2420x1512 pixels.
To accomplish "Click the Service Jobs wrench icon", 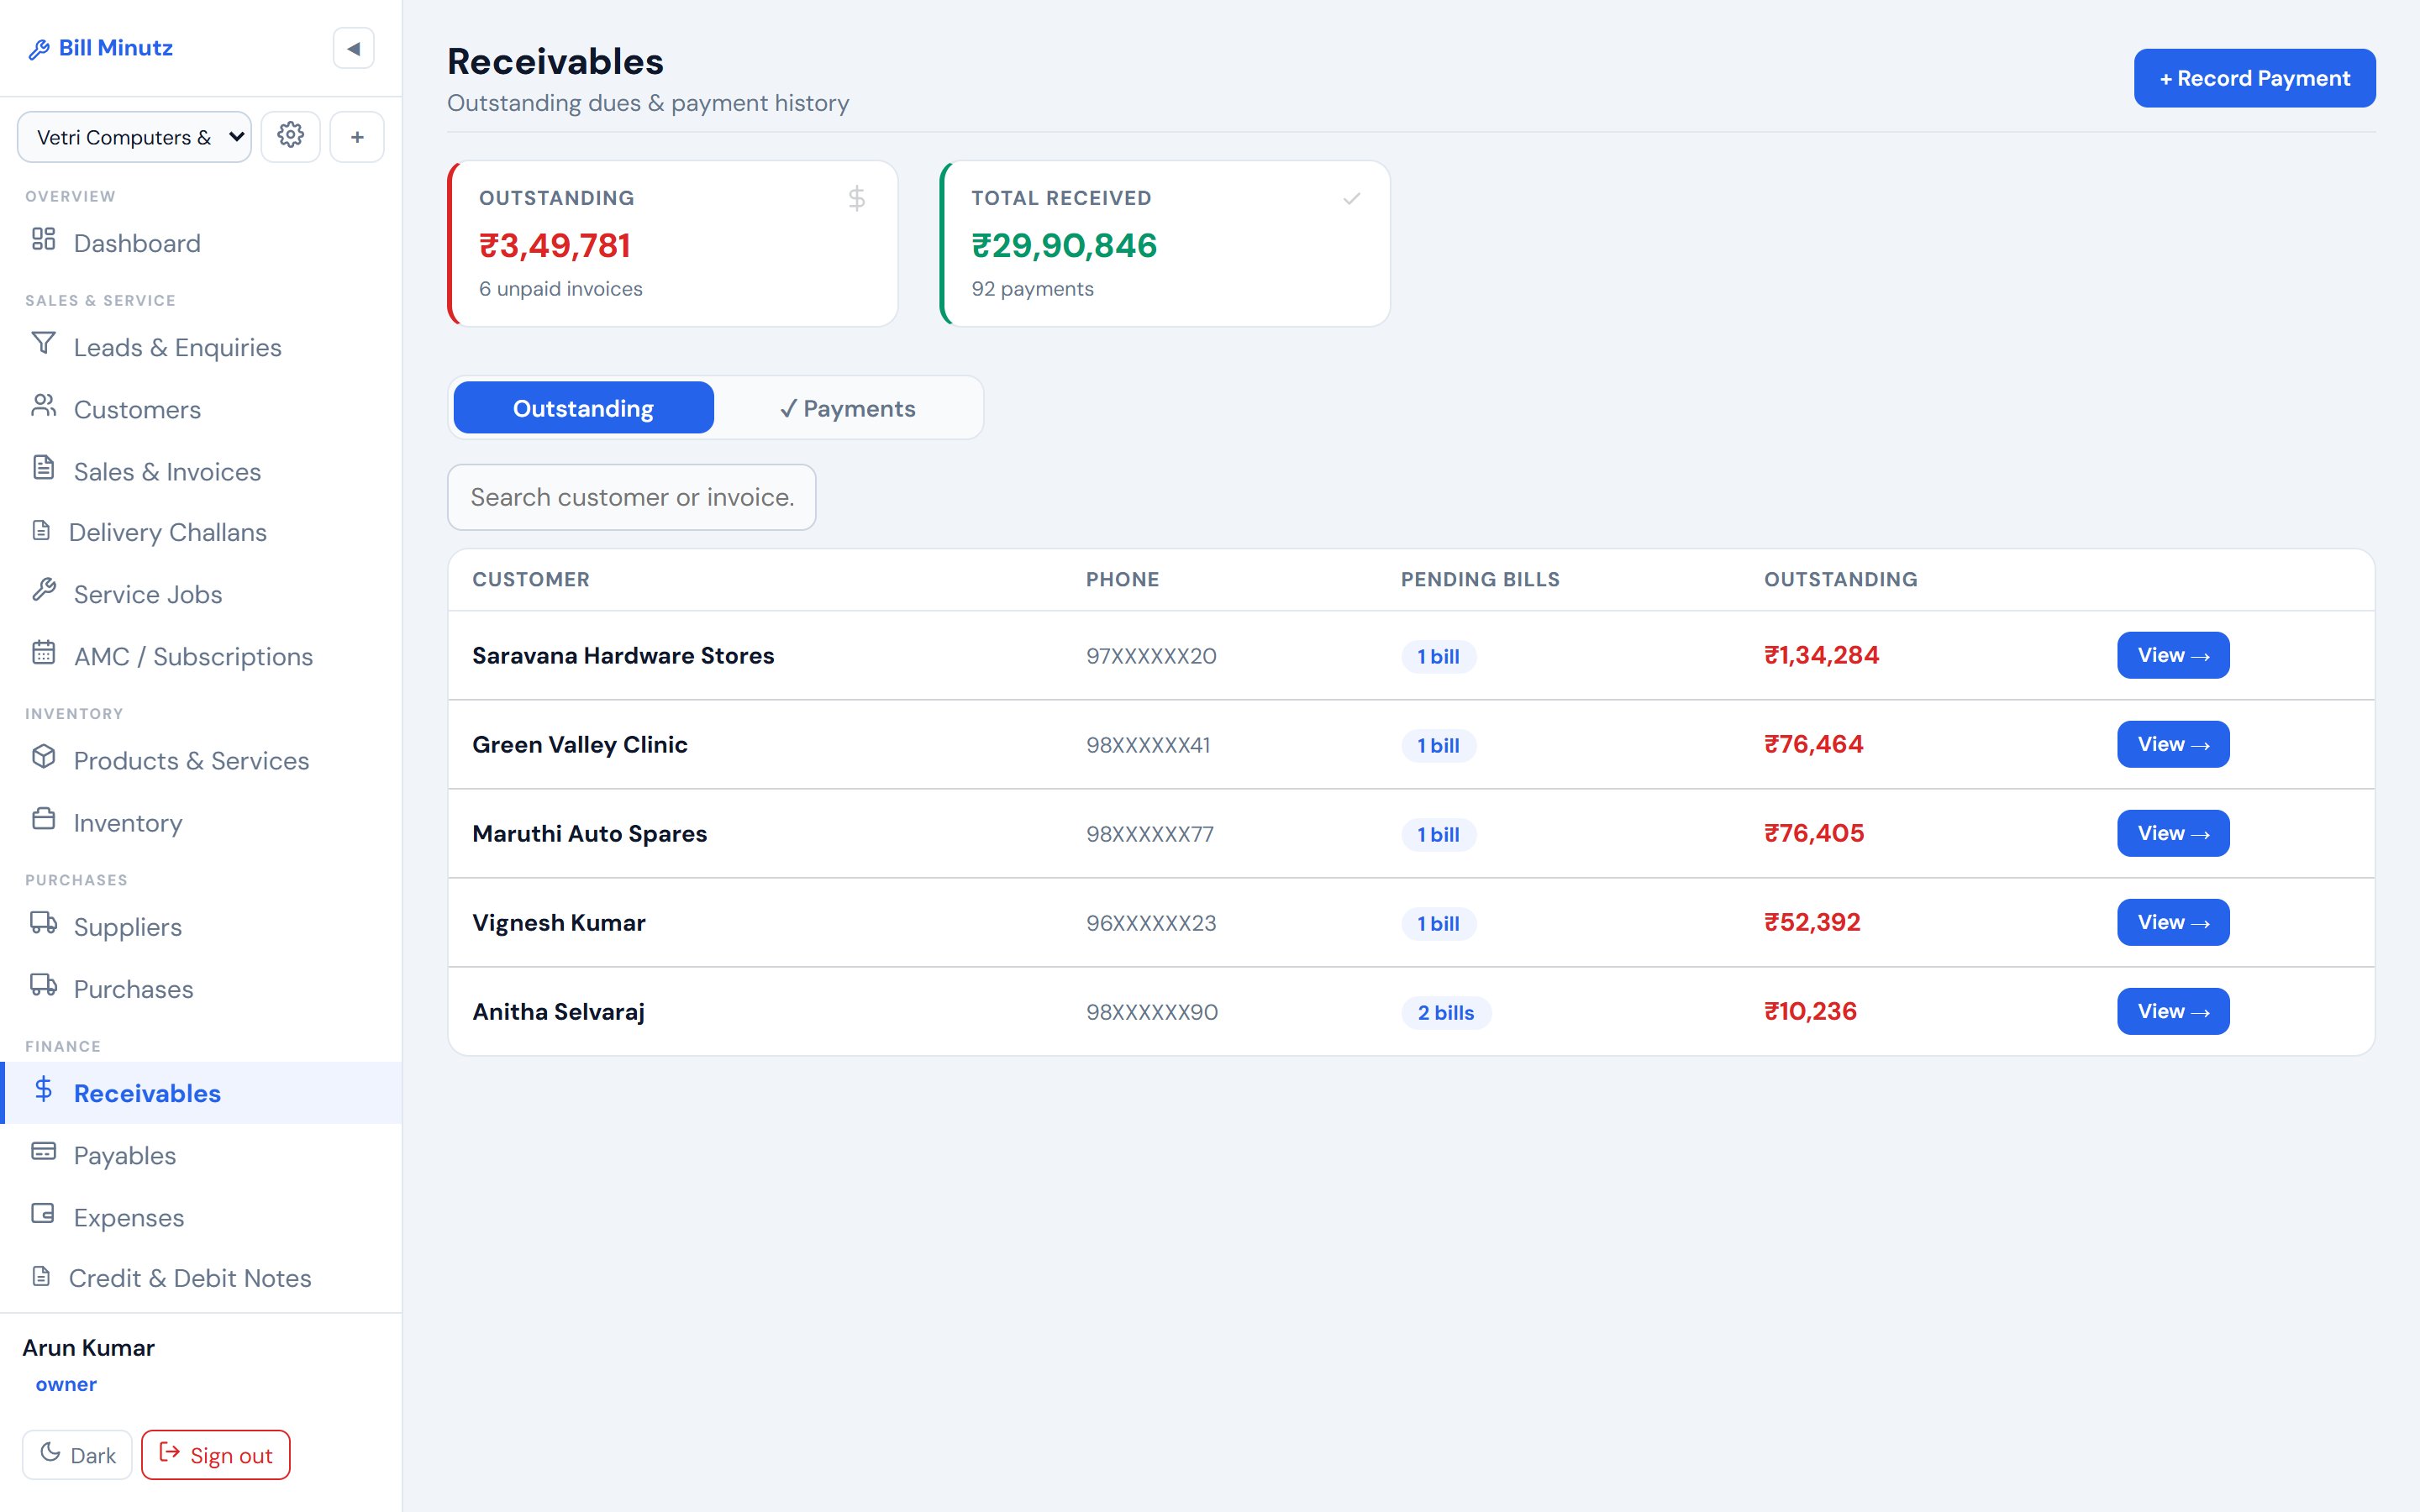I will tap(43, 590).
